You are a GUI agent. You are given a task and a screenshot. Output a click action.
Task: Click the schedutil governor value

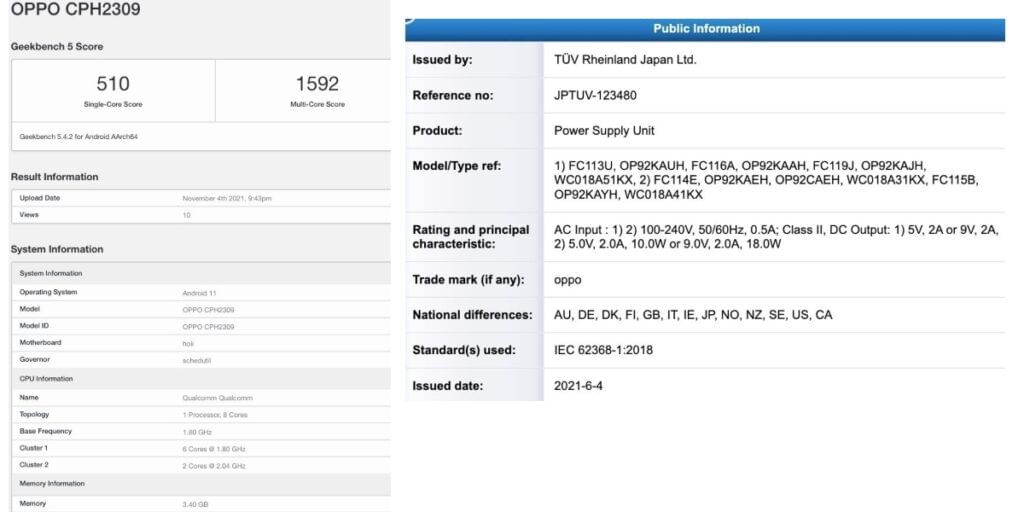[x=195, y=360]
